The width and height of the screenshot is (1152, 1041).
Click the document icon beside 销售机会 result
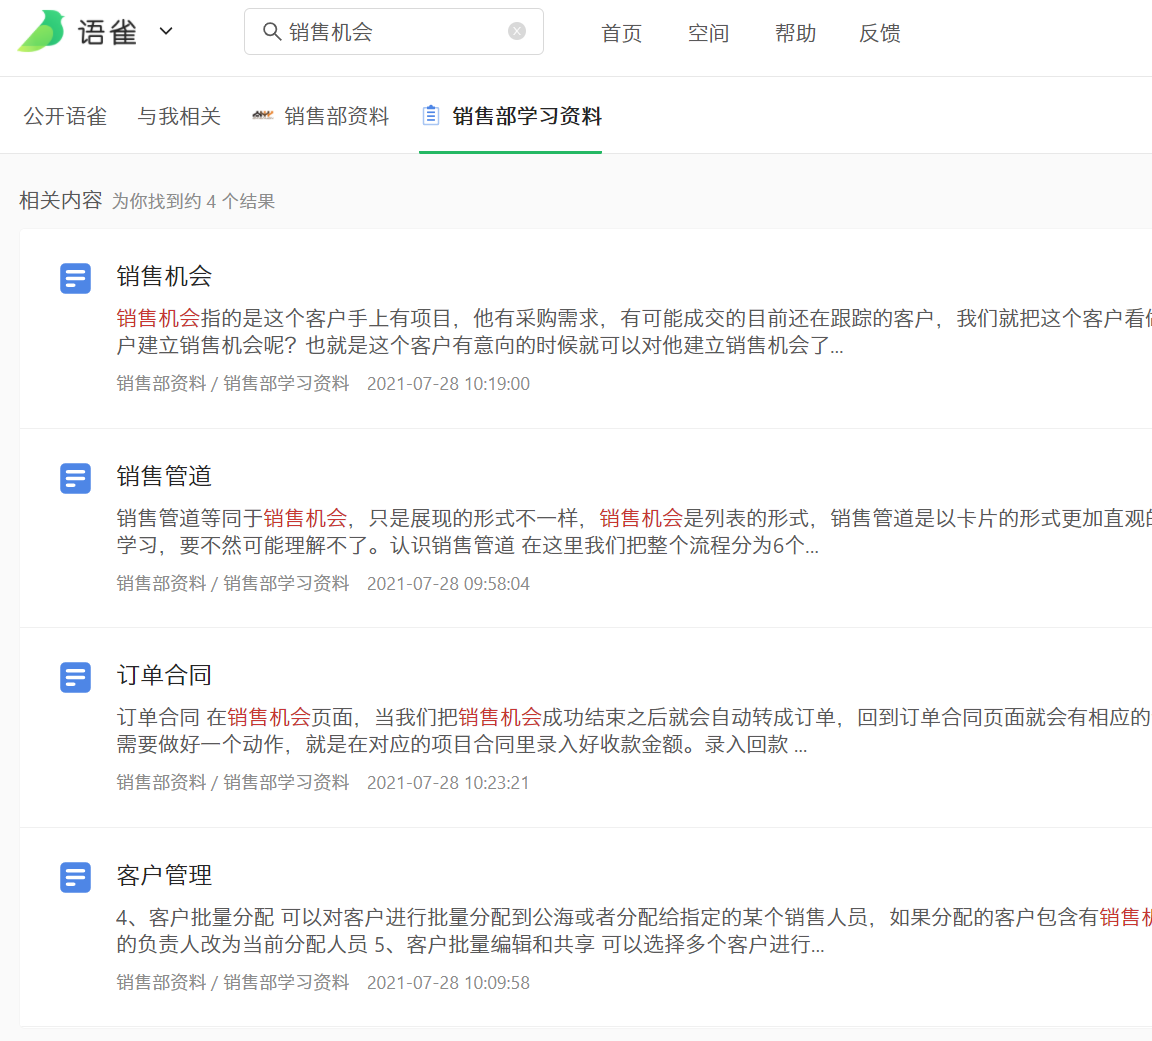click(75, 278)
